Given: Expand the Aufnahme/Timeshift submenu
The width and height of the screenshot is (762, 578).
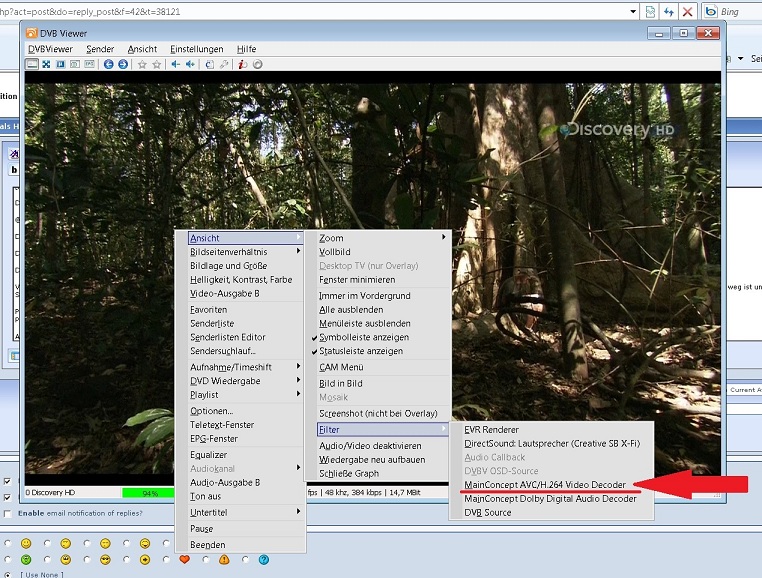Looking at the screenshot, I should click(245, 367).
